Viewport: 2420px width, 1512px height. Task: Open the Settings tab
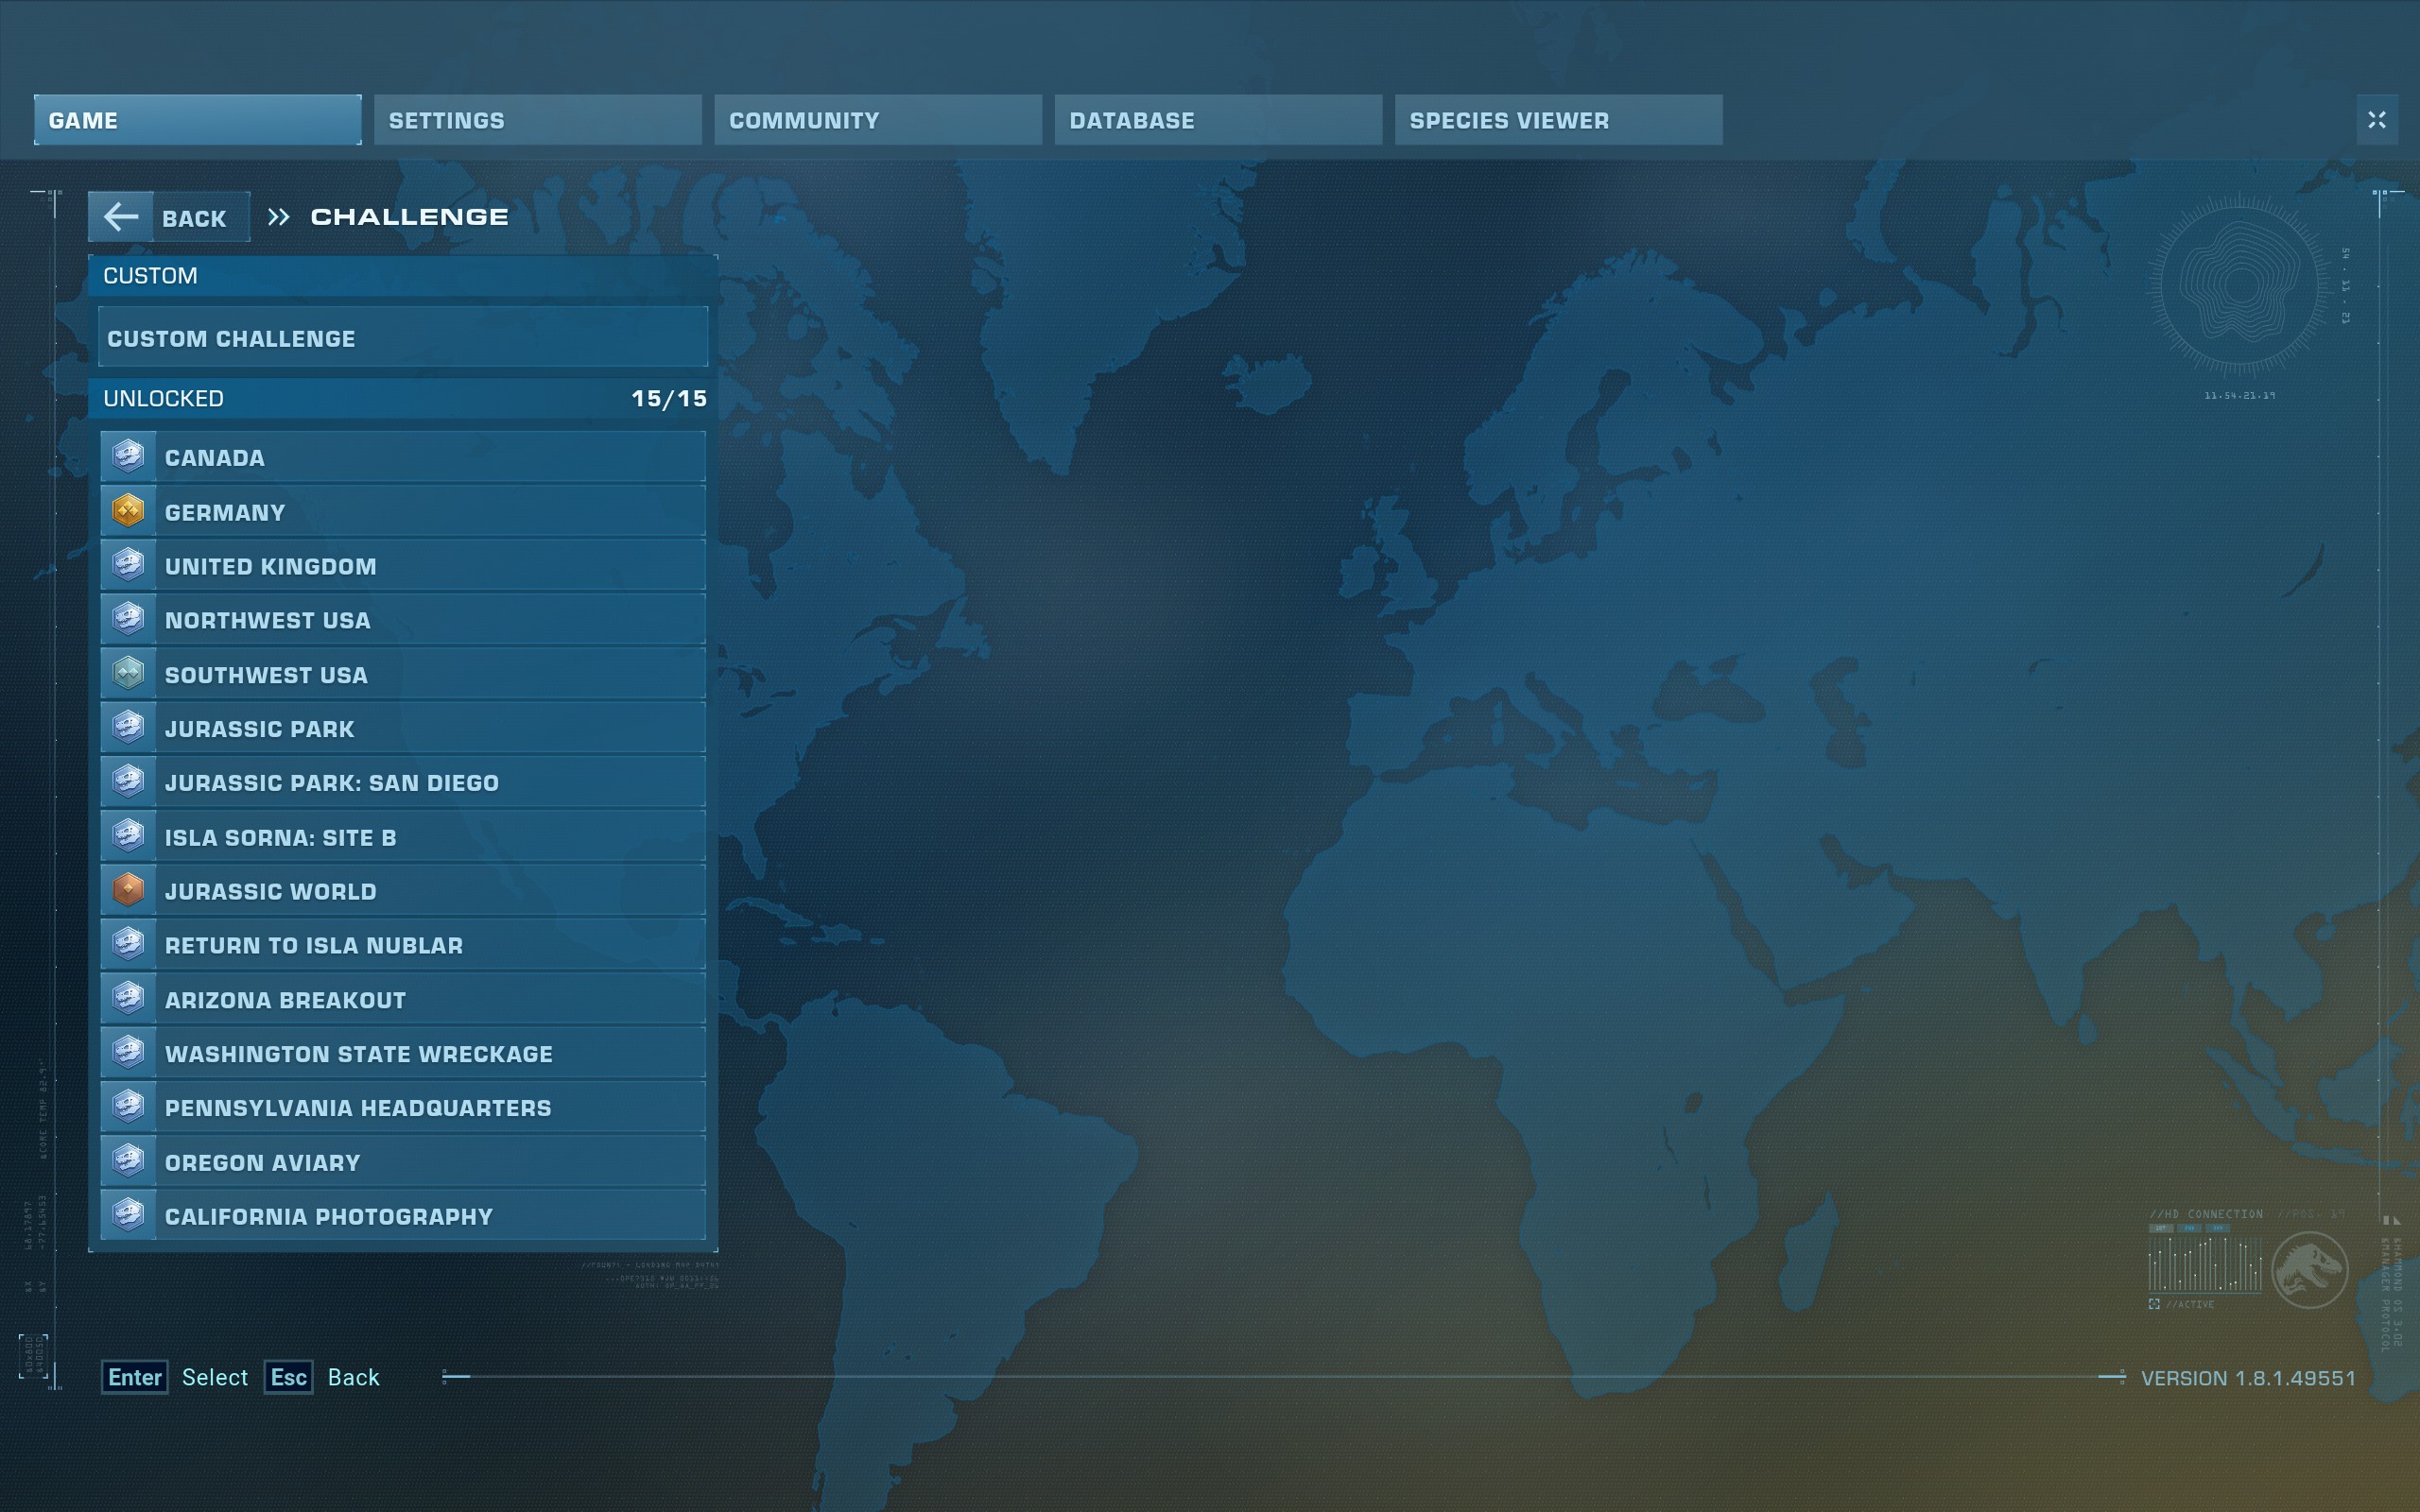[538, 120]
